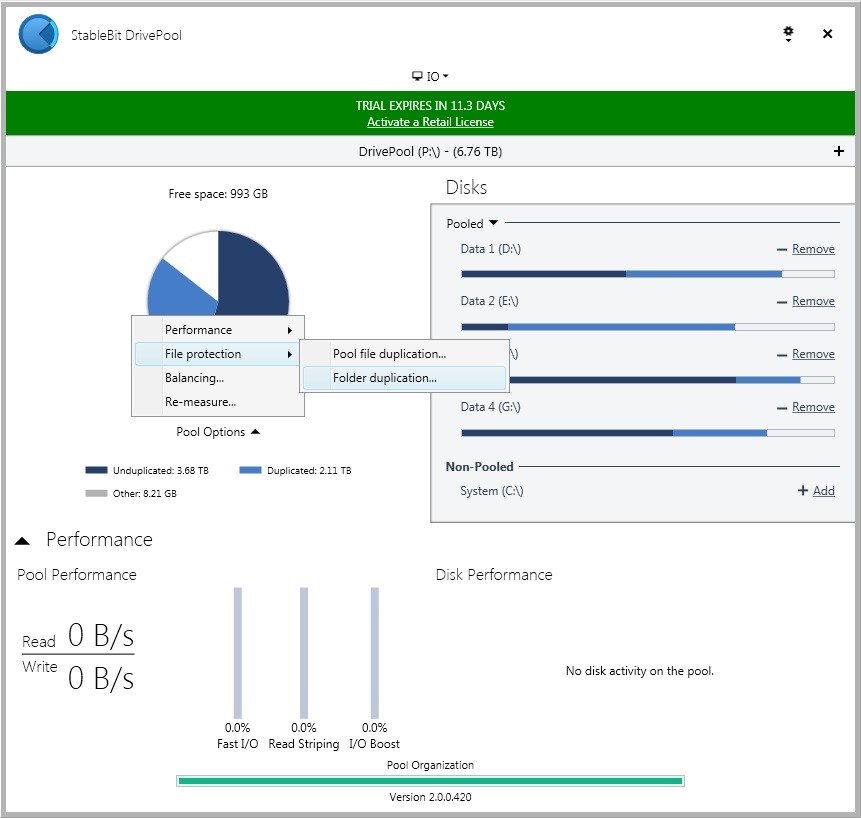This screenshot has width=861, height=818.
Task: Click the Unduplicated dark blue legend swatch
Action: [x=96, y=470]
